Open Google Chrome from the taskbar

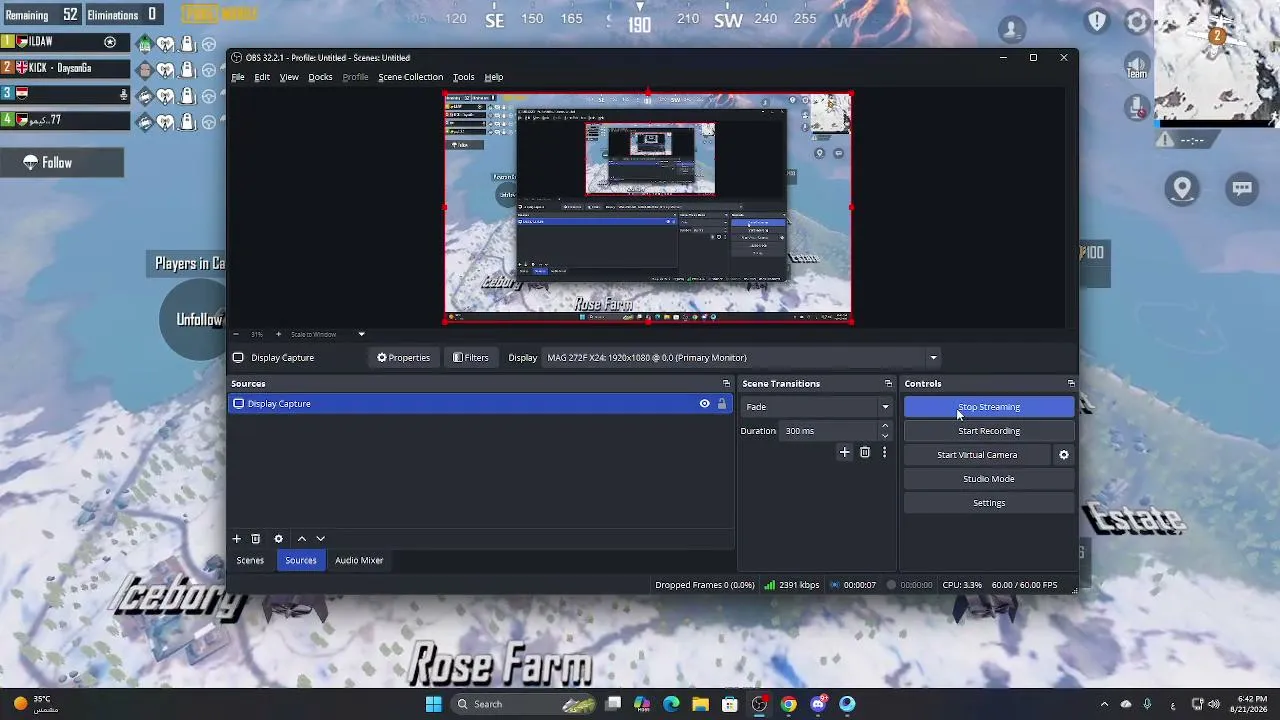tap(789, 704)
